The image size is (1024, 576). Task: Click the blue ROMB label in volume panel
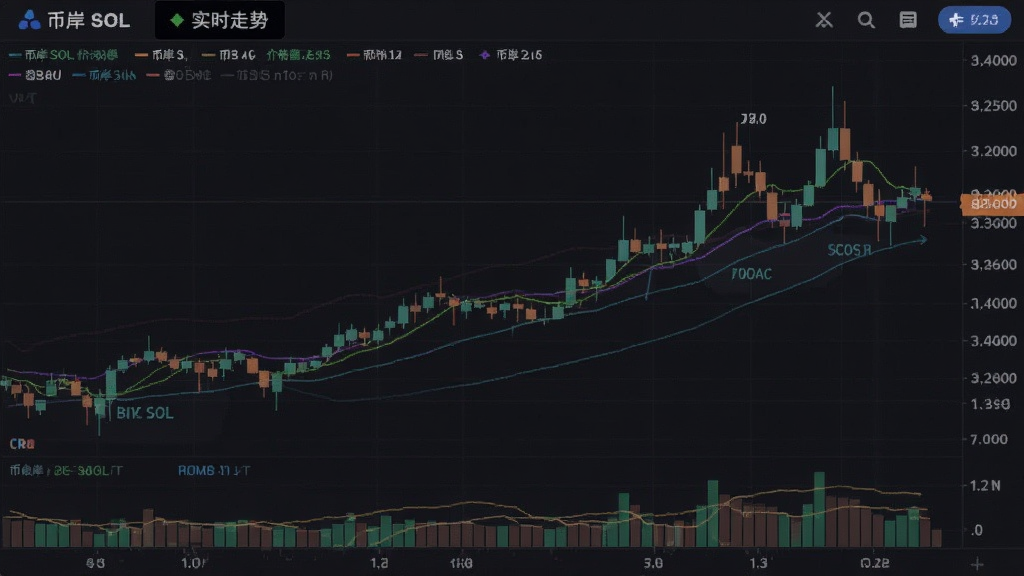coord(214,470)
